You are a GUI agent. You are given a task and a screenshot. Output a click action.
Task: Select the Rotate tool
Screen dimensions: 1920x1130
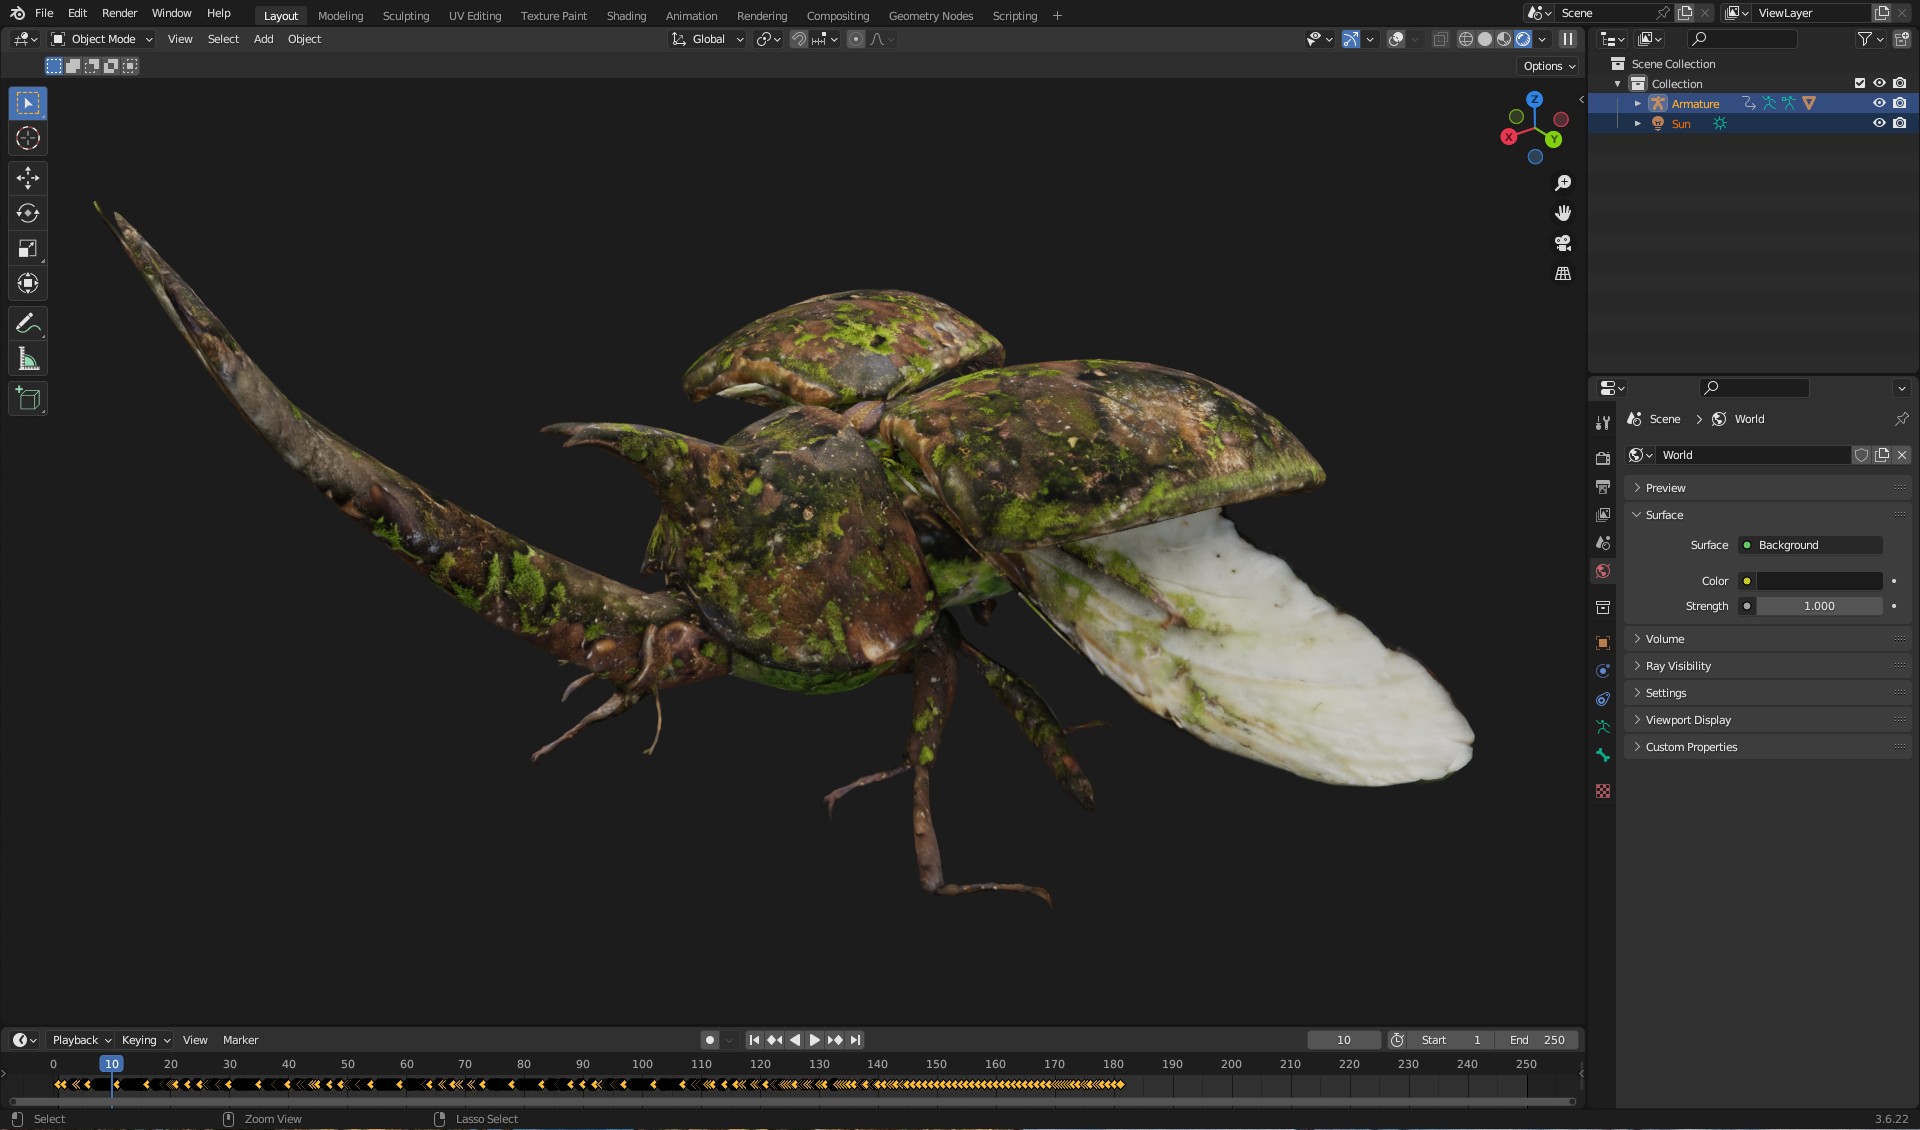click(x=28, y=213)
